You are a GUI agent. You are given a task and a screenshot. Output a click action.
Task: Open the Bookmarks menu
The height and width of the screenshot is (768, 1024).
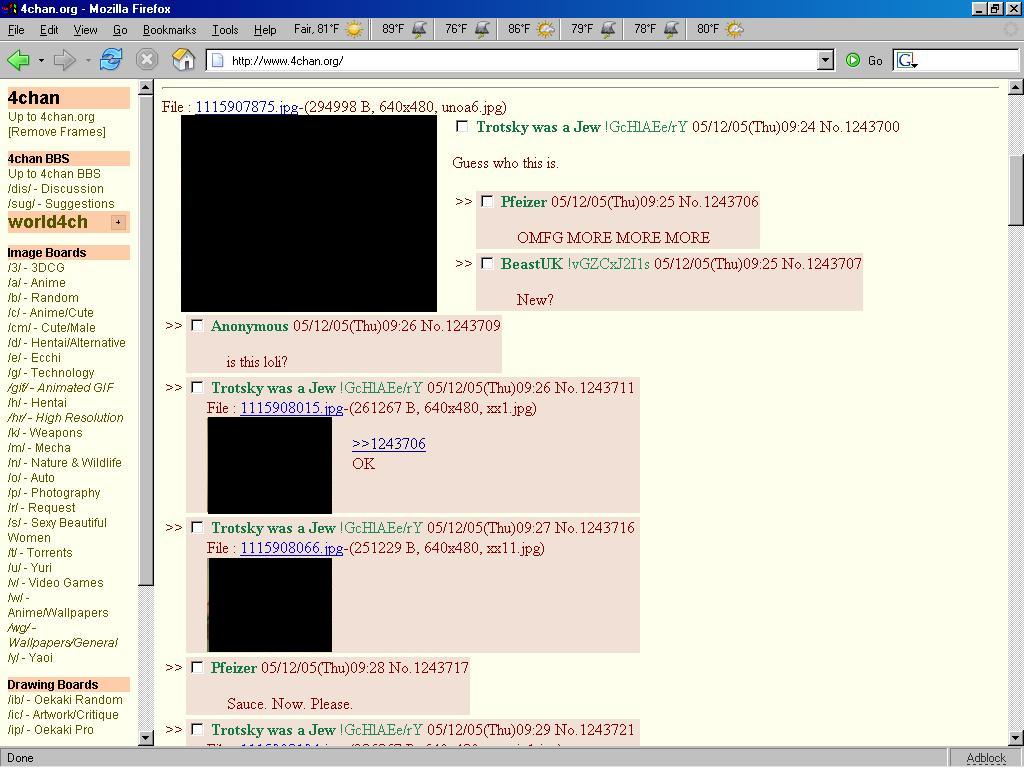pyautogui.click(x=169, y=30)
